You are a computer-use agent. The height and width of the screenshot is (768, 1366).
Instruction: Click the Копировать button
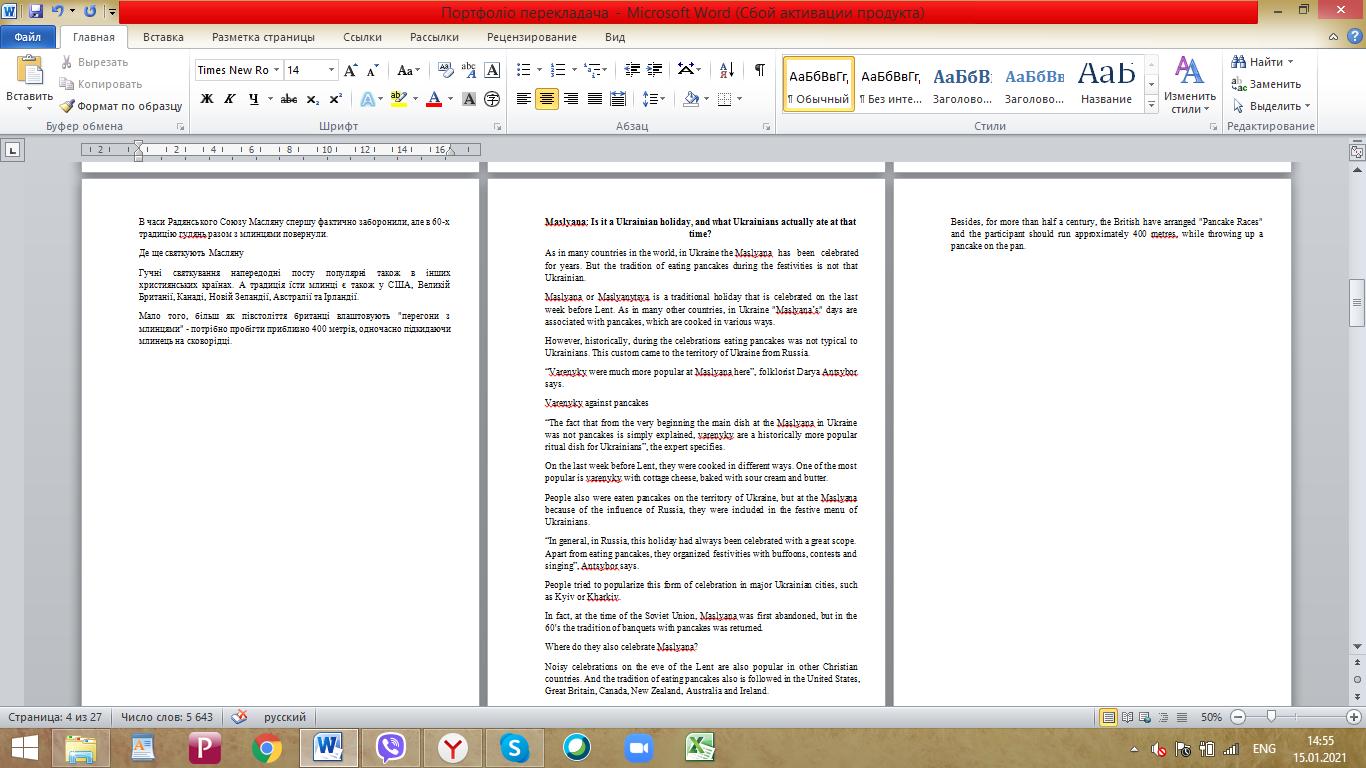pyautogui.click(x=101, y=84)
